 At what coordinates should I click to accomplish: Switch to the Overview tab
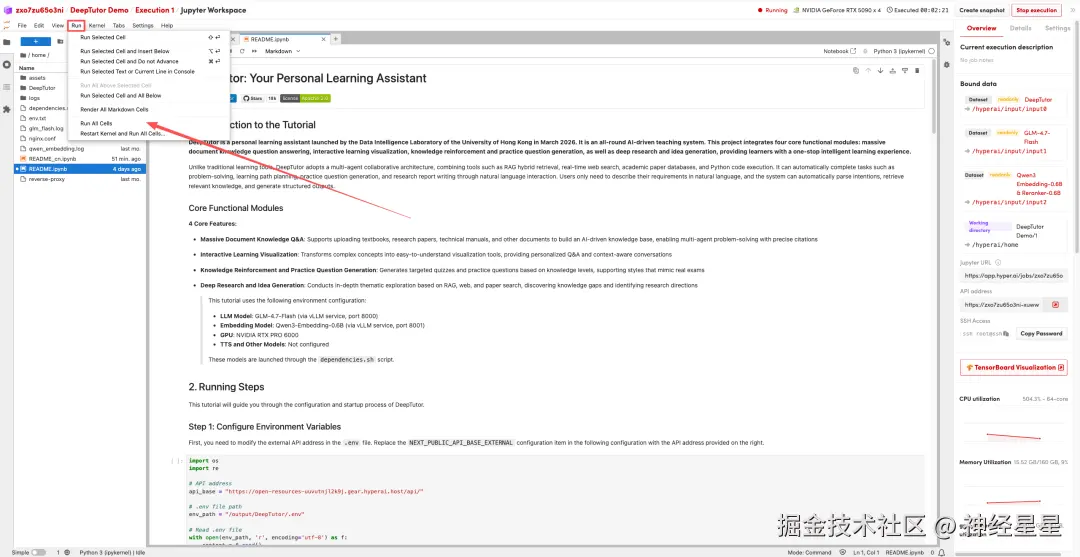pos(981,28)
